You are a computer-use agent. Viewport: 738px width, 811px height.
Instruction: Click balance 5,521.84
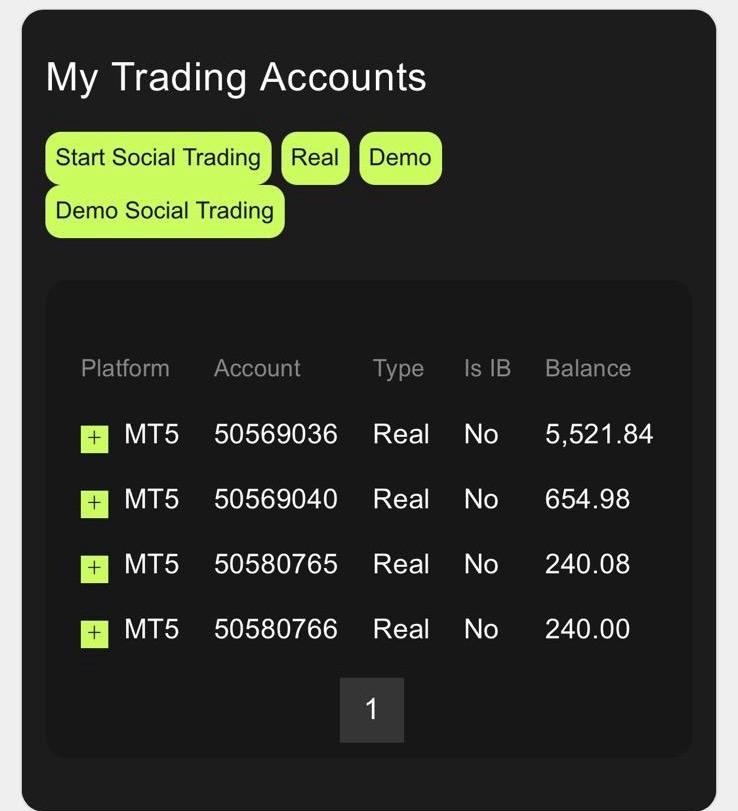point(599,434)
